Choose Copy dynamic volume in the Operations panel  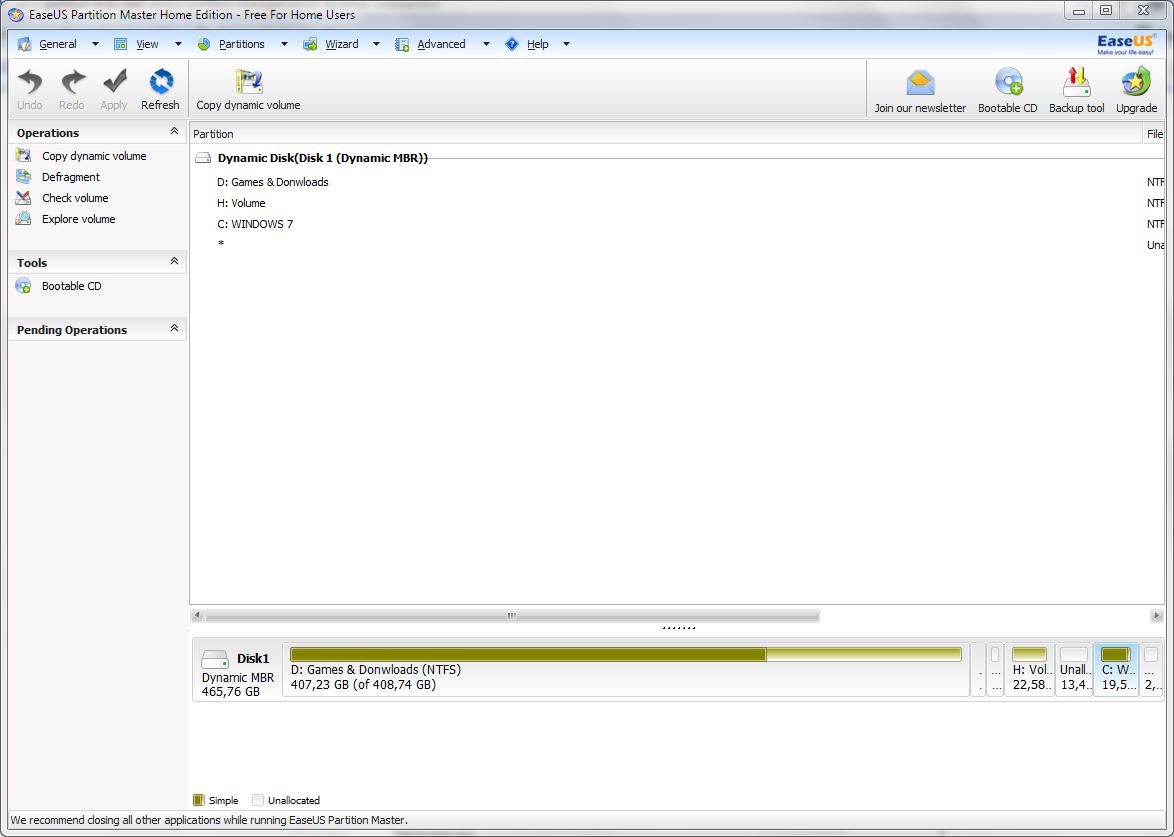94,156
